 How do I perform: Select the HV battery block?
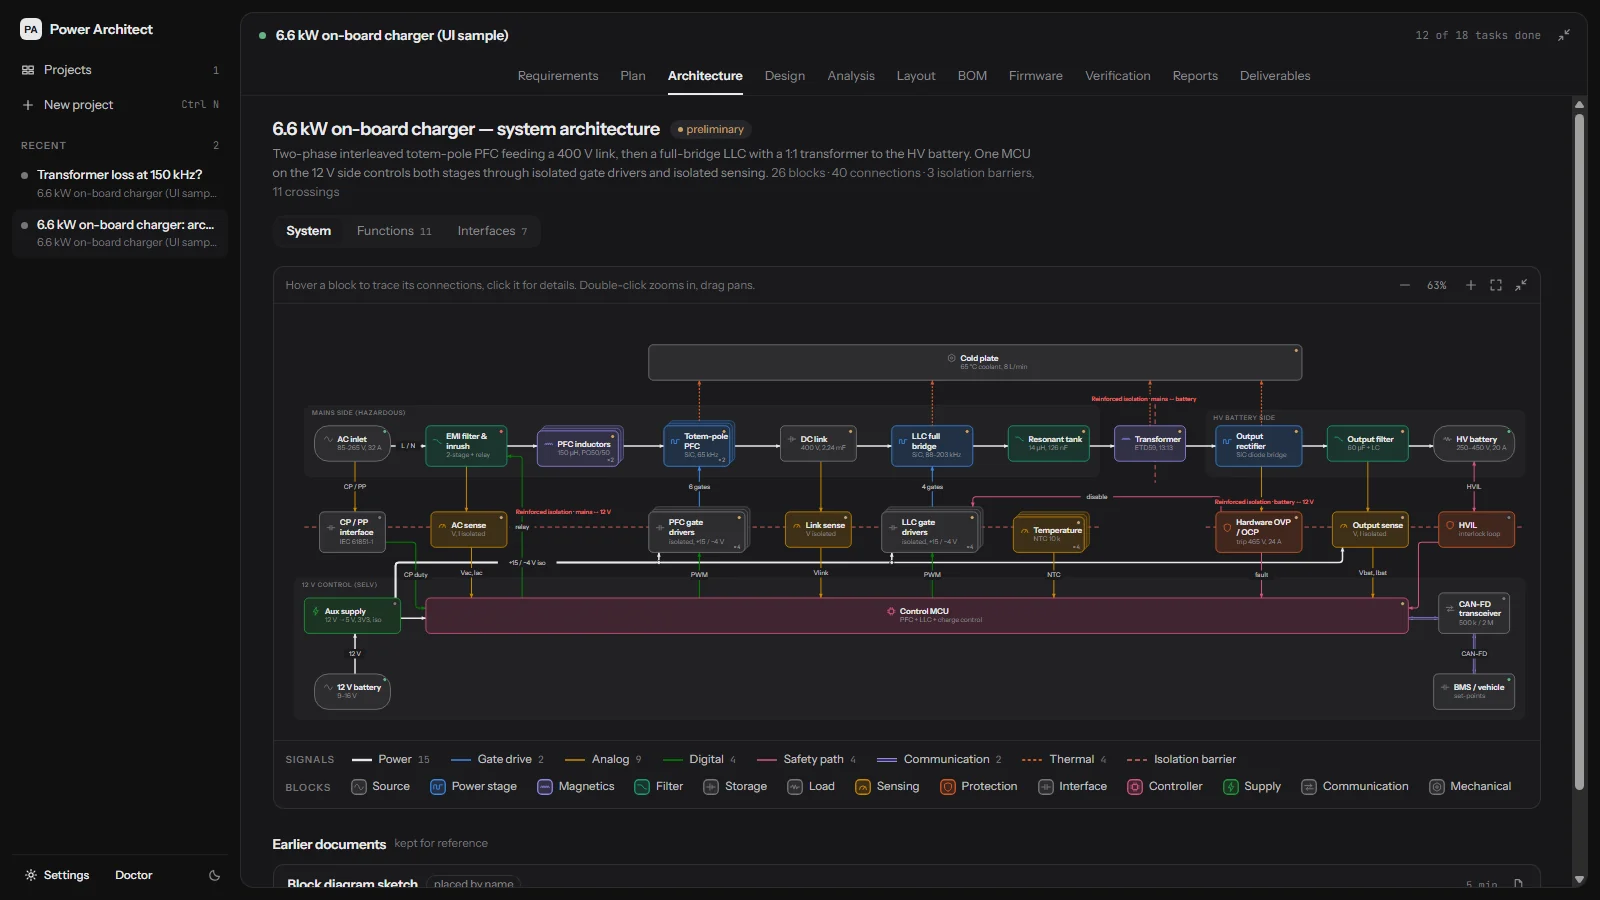pyautogui.click(x=1474, y=443)
